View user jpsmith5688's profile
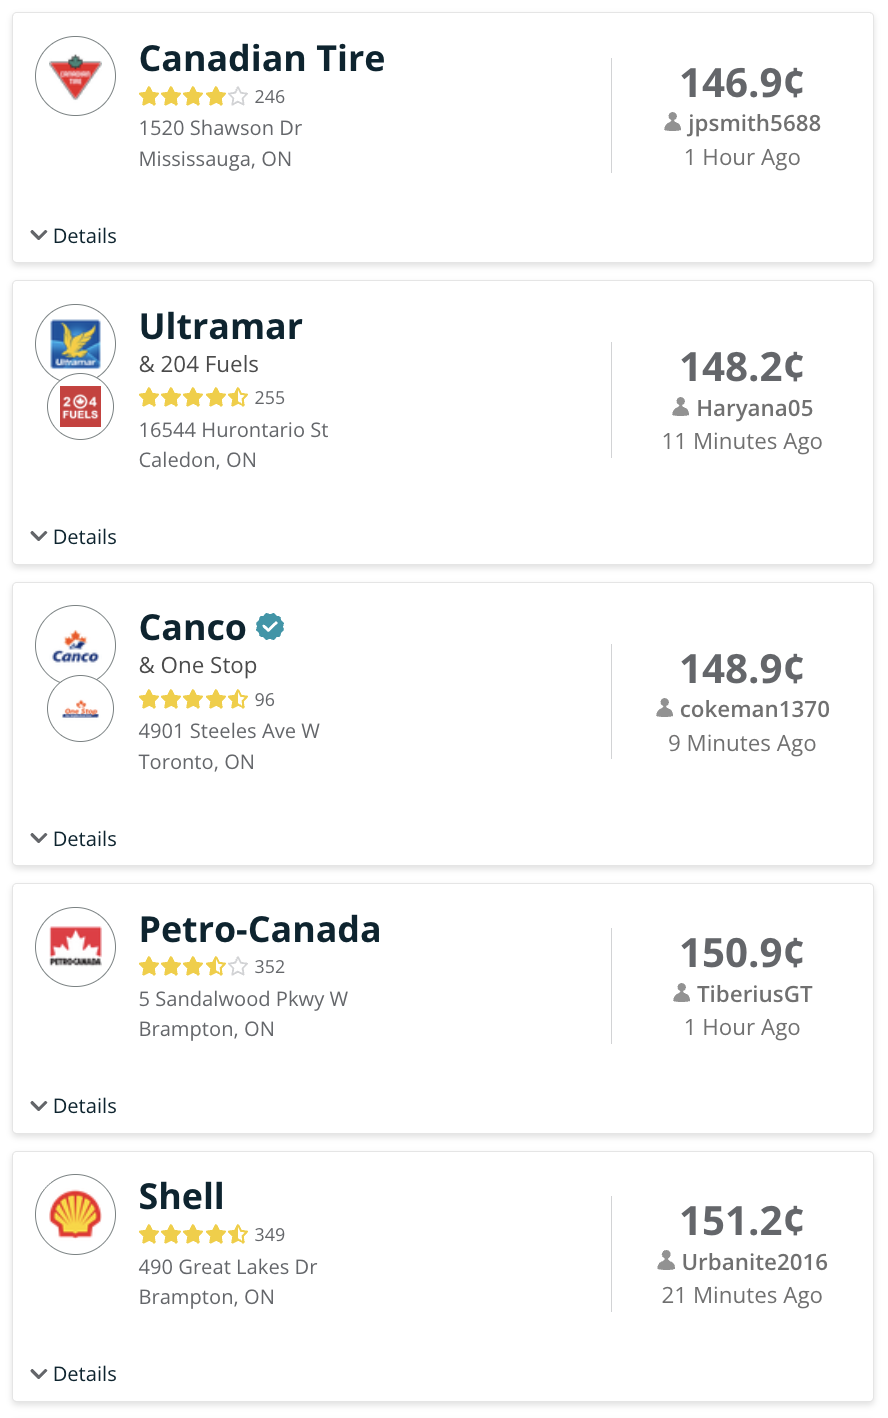This screenshot has width=888, height=1418. (x=753, y=123)
